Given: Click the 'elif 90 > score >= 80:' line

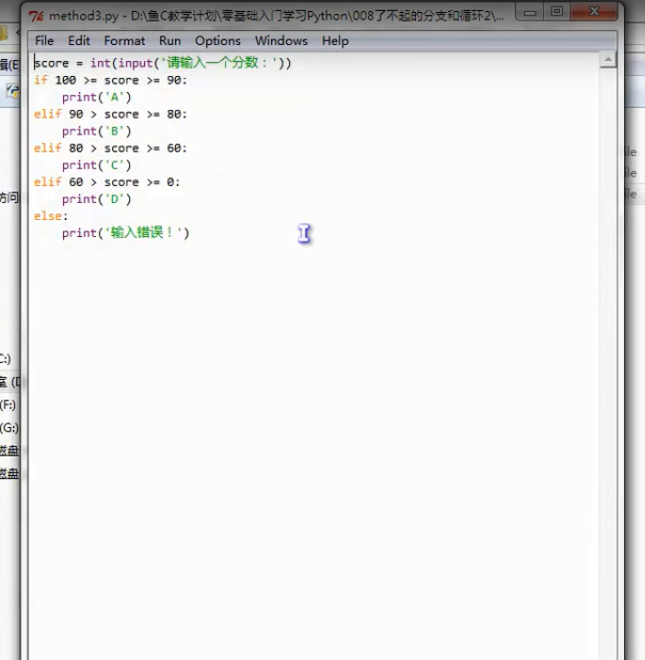Looking at the screenshot, I should (110, 114).
